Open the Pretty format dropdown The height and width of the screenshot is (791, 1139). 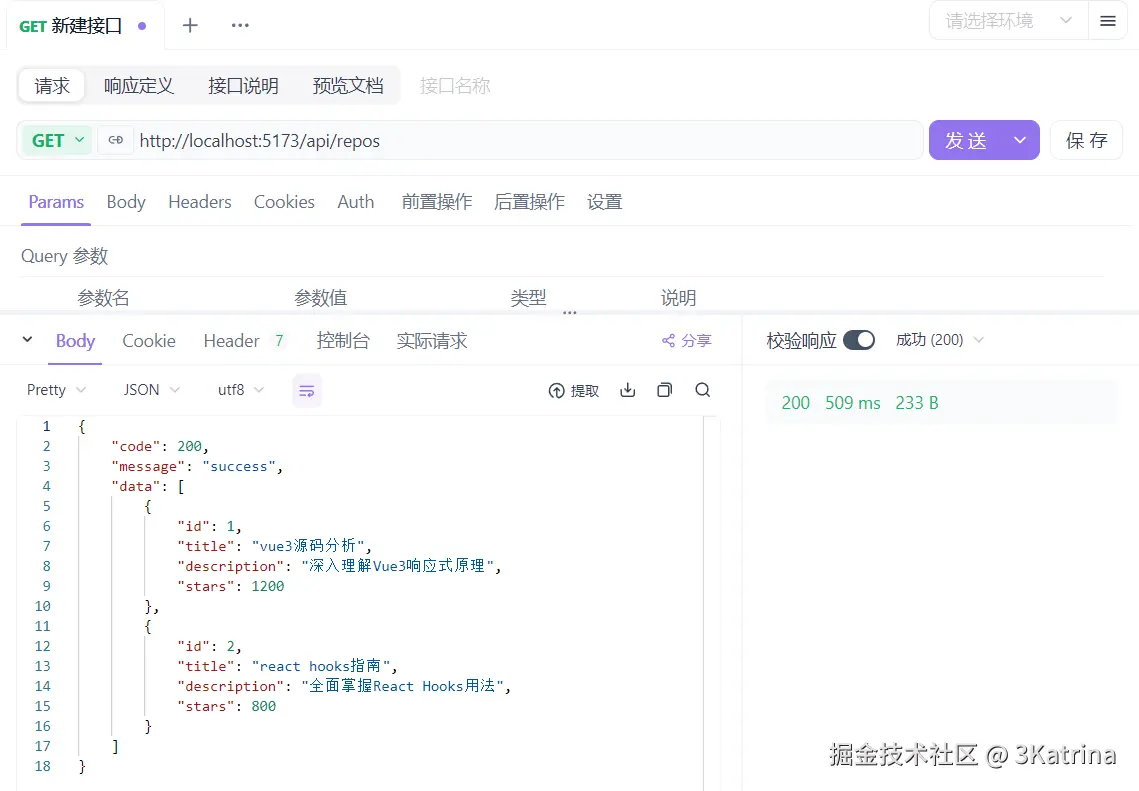tap(56, 390)
